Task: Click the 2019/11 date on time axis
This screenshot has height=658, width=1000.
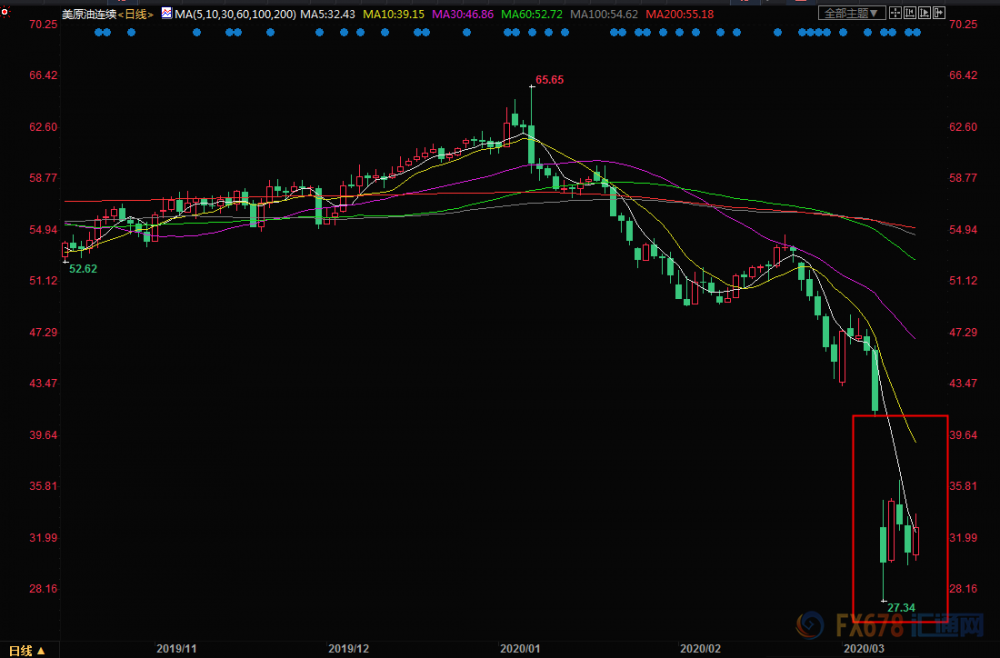Action: [177, 648]
